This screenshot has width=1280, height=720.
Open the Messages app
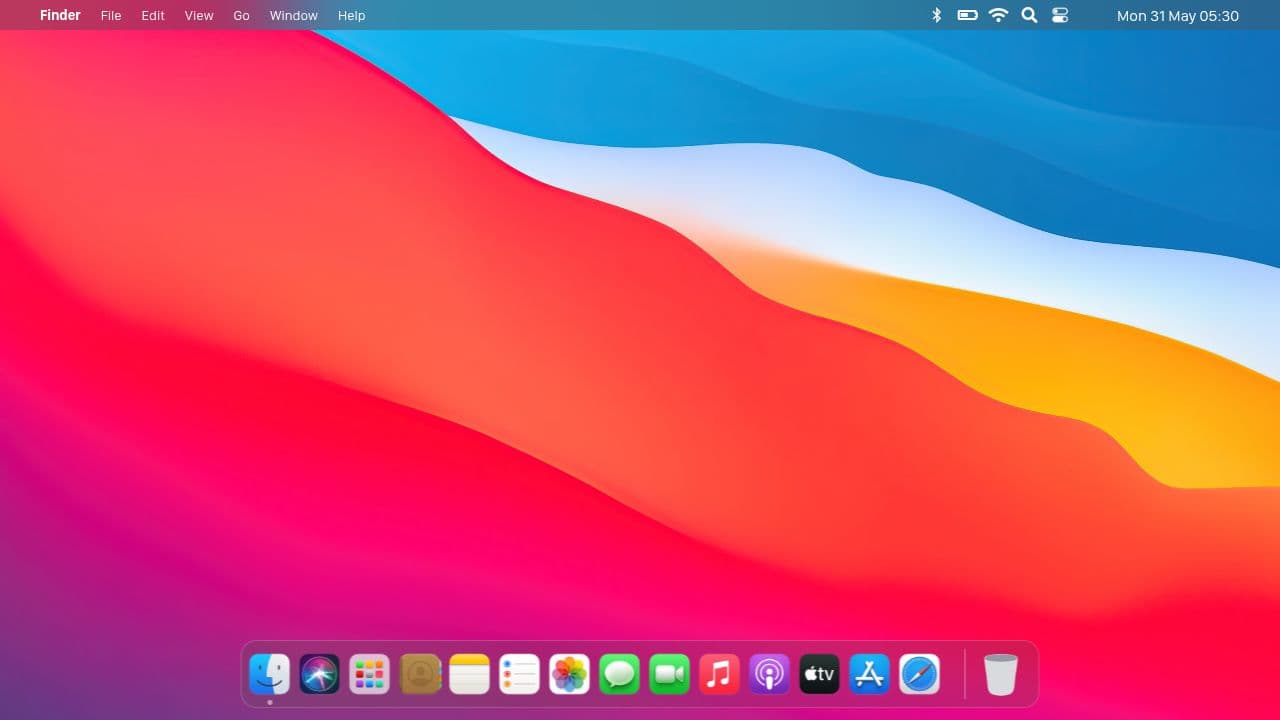(x=620, y=674)
